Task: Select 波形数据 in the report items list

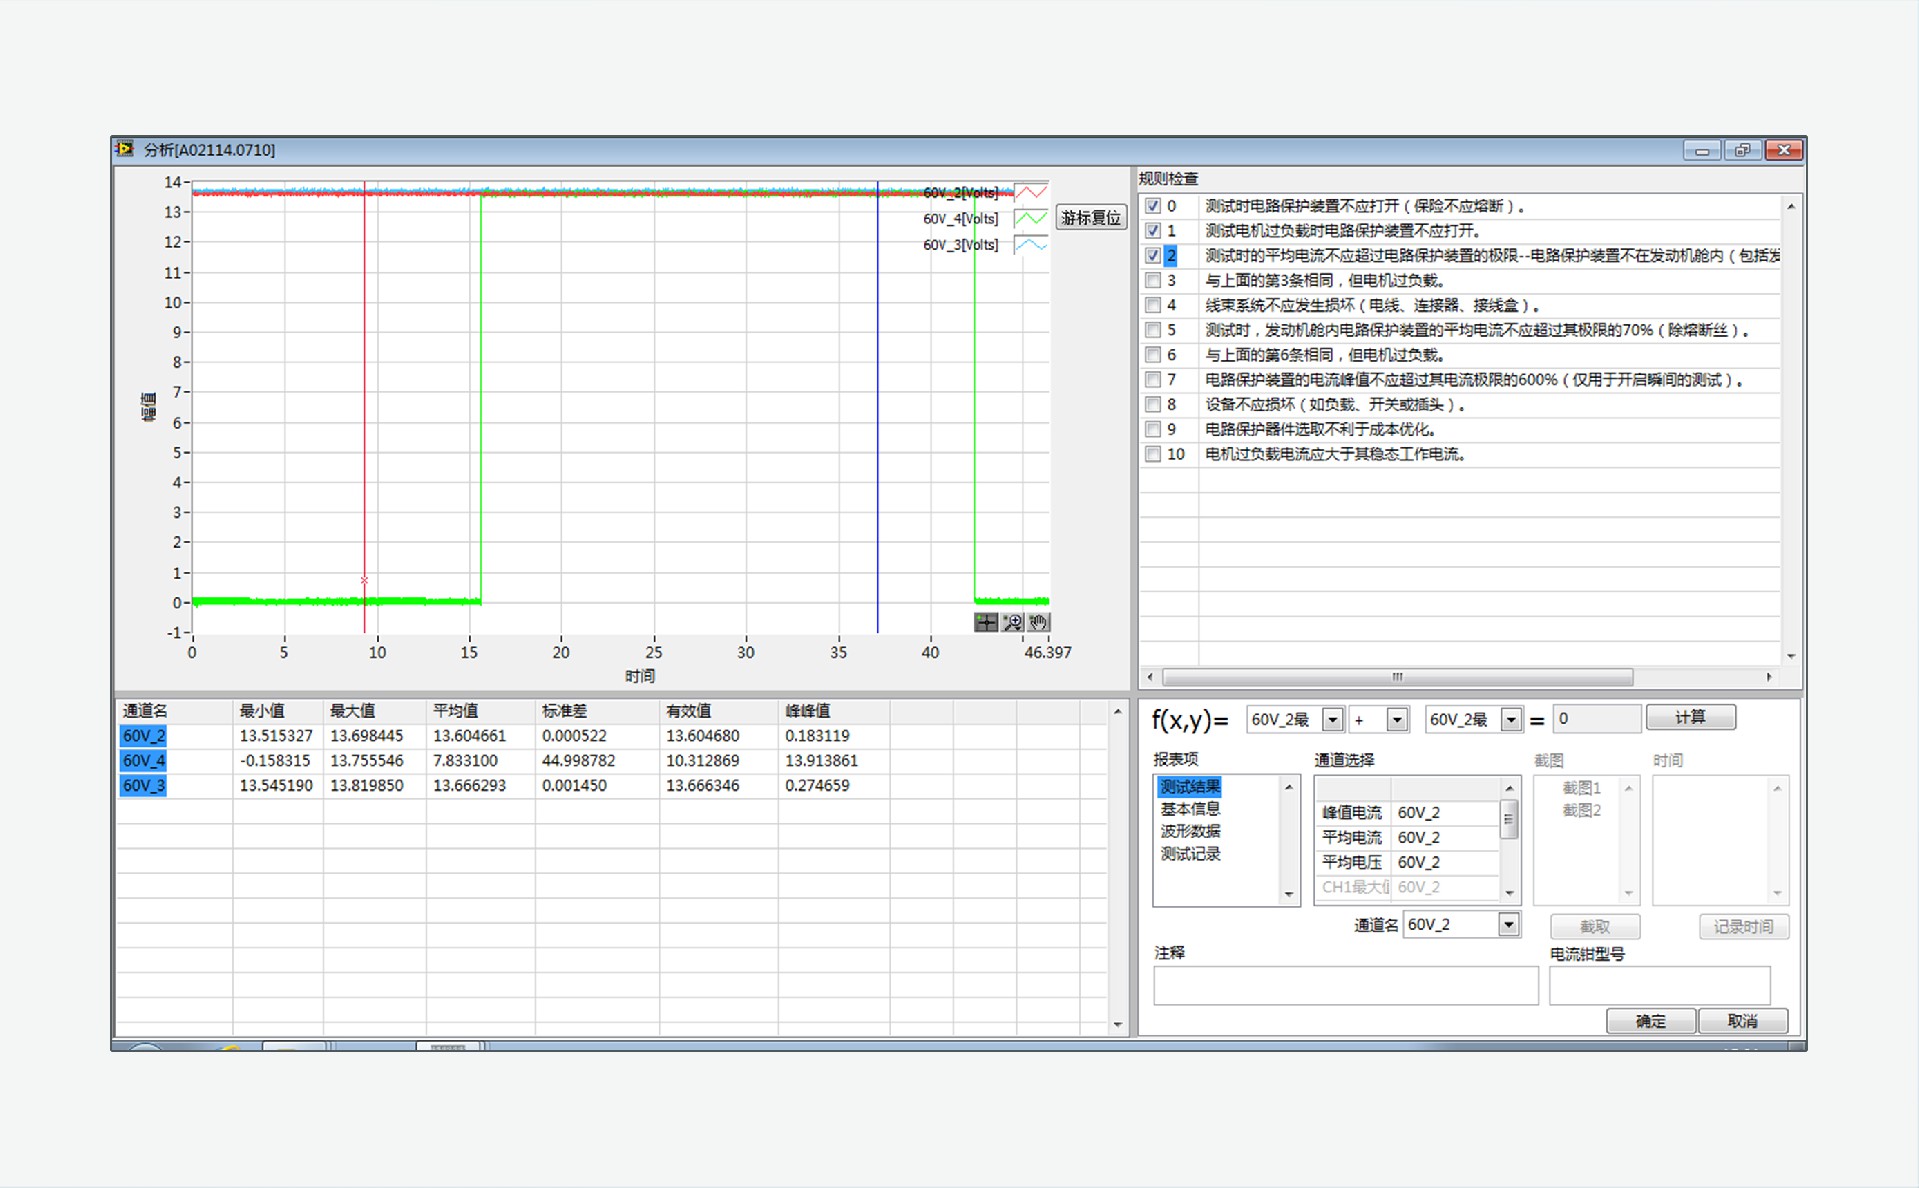Action: pyautogui.click(x=1190, y=831)
